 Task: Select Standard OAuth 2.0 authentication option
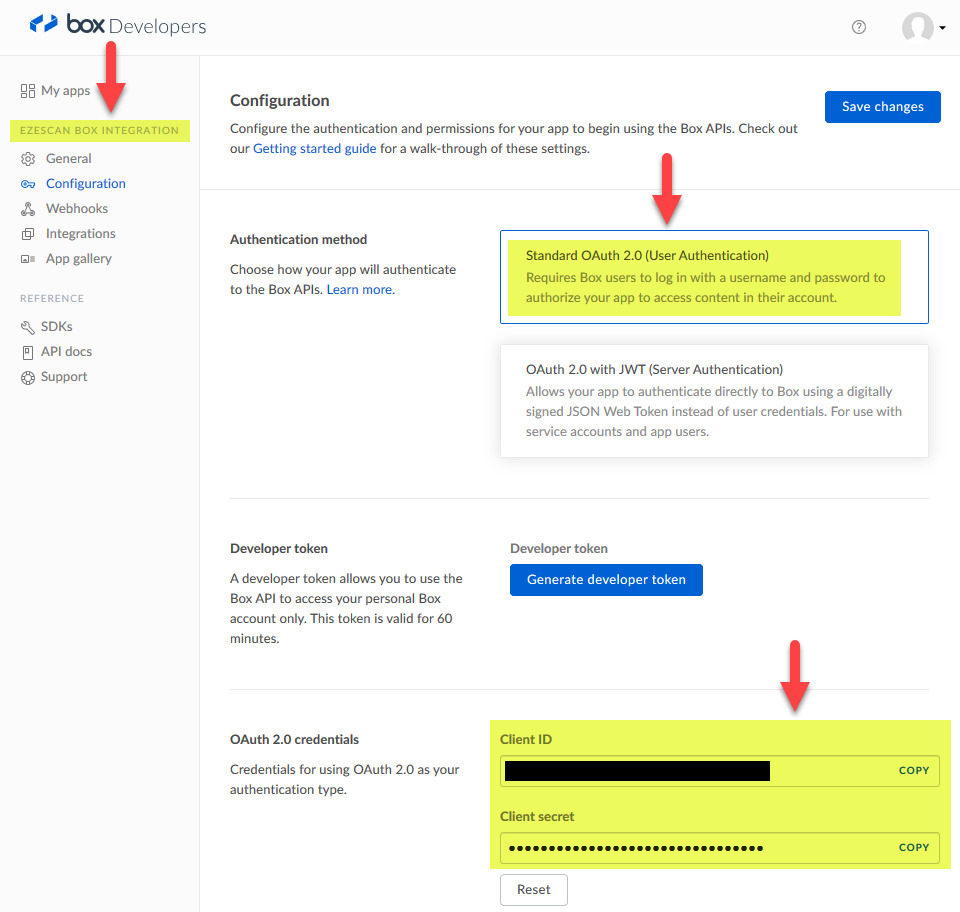point(713,277)
